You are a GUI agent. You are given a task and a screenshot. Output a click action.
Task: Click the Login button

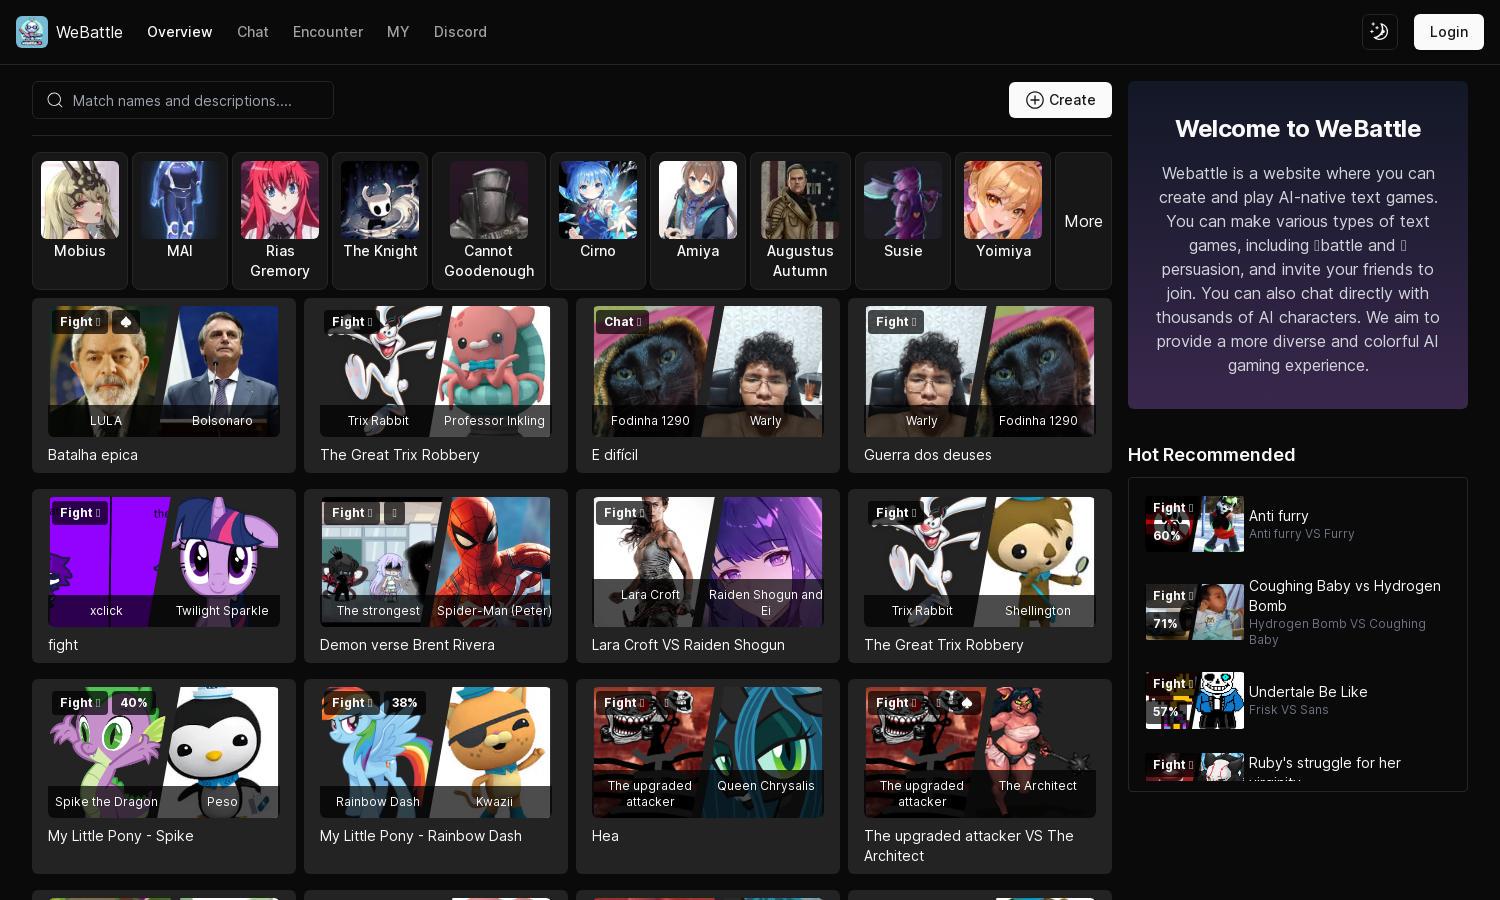[x=1449, y=32]
